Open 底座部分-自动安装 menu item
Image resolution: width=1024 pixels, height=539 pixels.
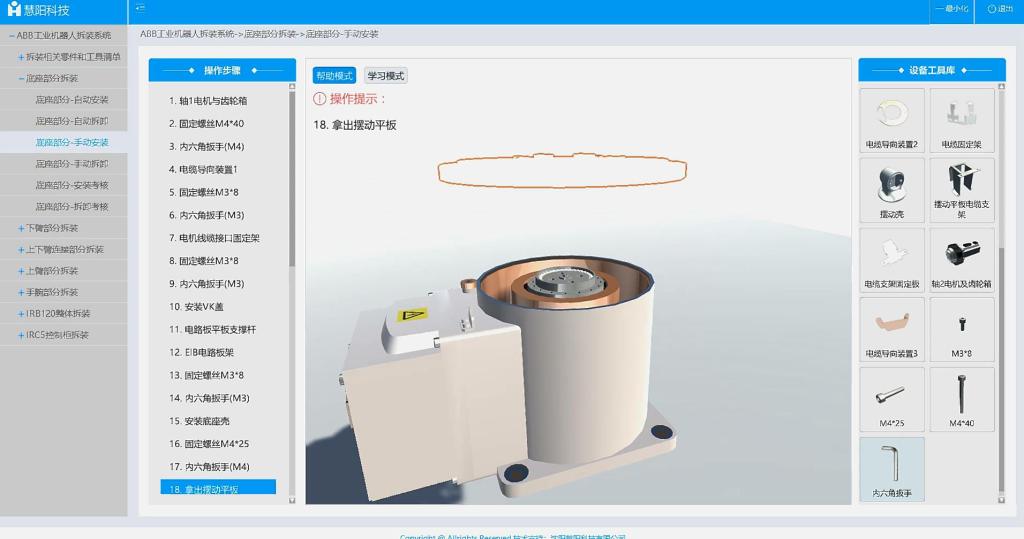(x=72, y=100)
